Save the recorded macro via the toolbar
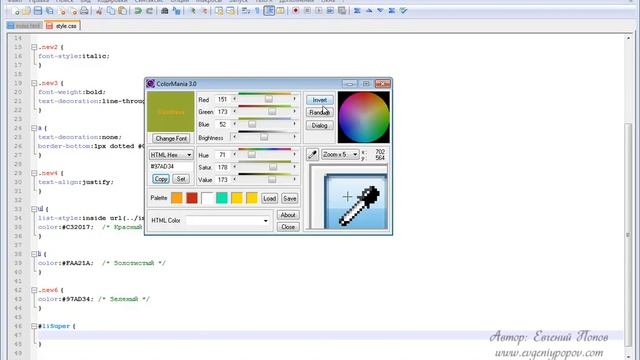Image resolution: width=640 pixels, height=360 pixels. (x=342, y=11)
